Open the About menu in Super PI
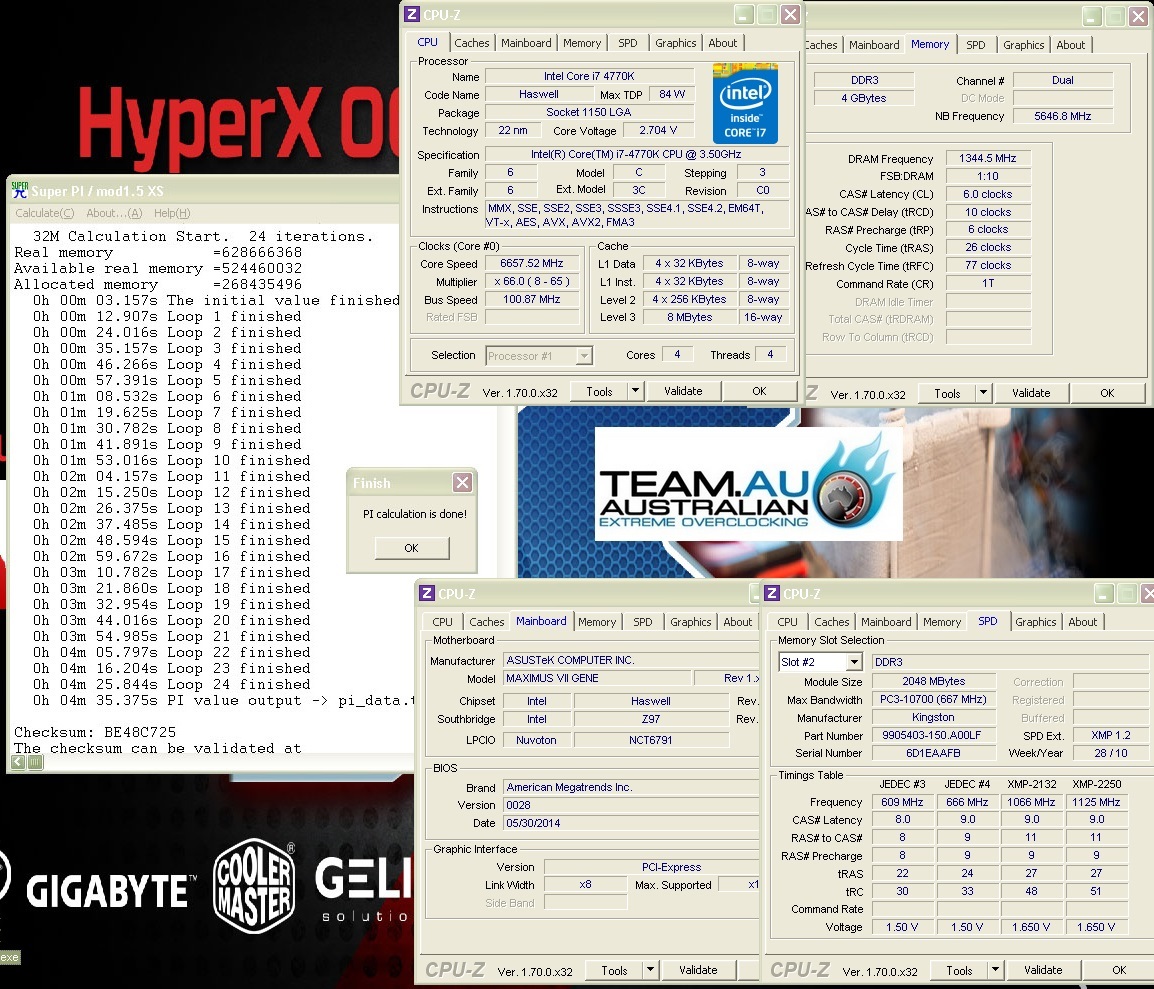1154x989 pixels. (x=114, y=213)
